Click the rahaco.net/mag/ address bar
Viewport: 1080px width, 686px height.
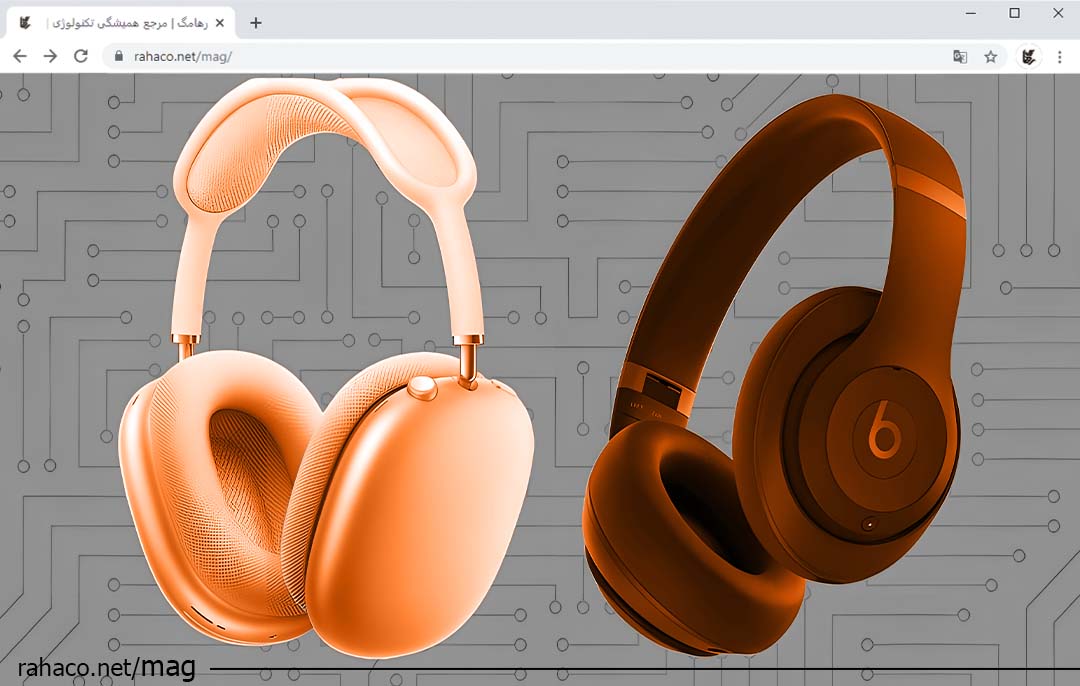click(500, 57)
